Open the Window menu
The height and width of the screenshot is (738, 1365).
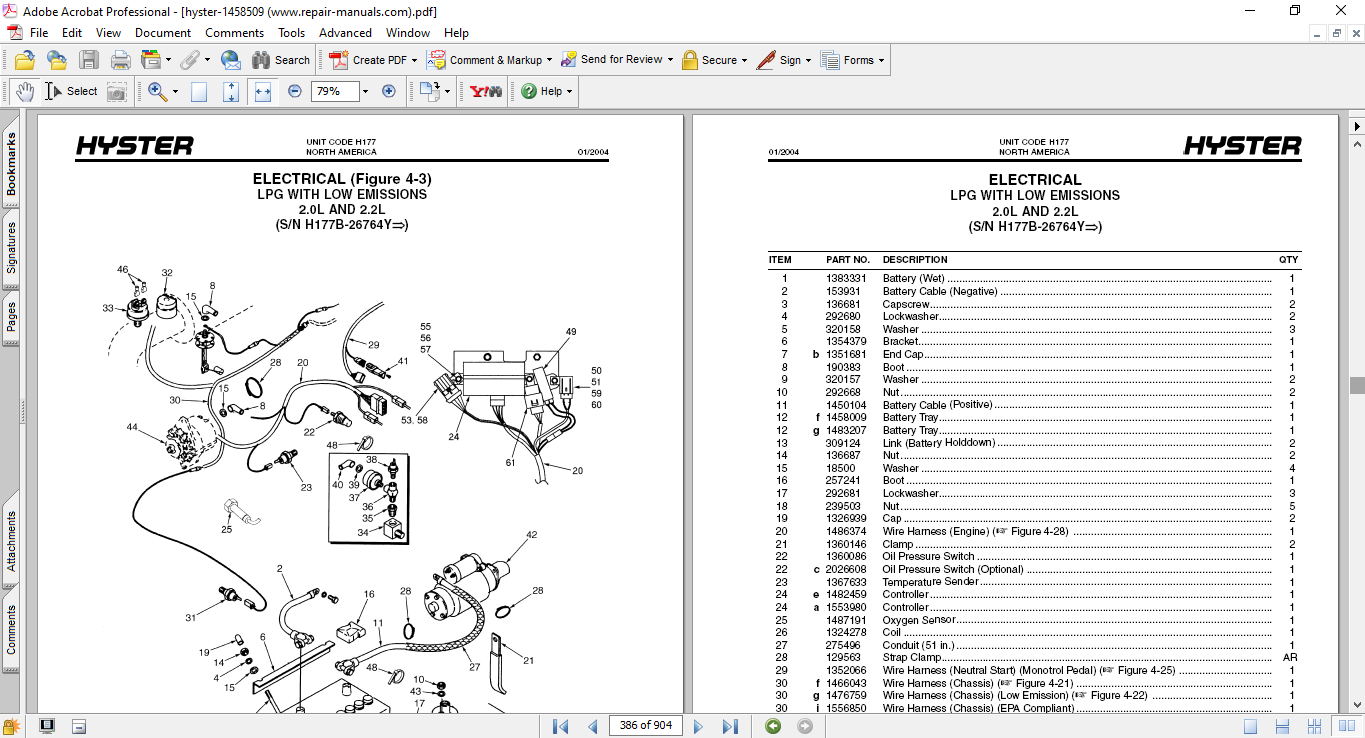(x=408, y=33)
